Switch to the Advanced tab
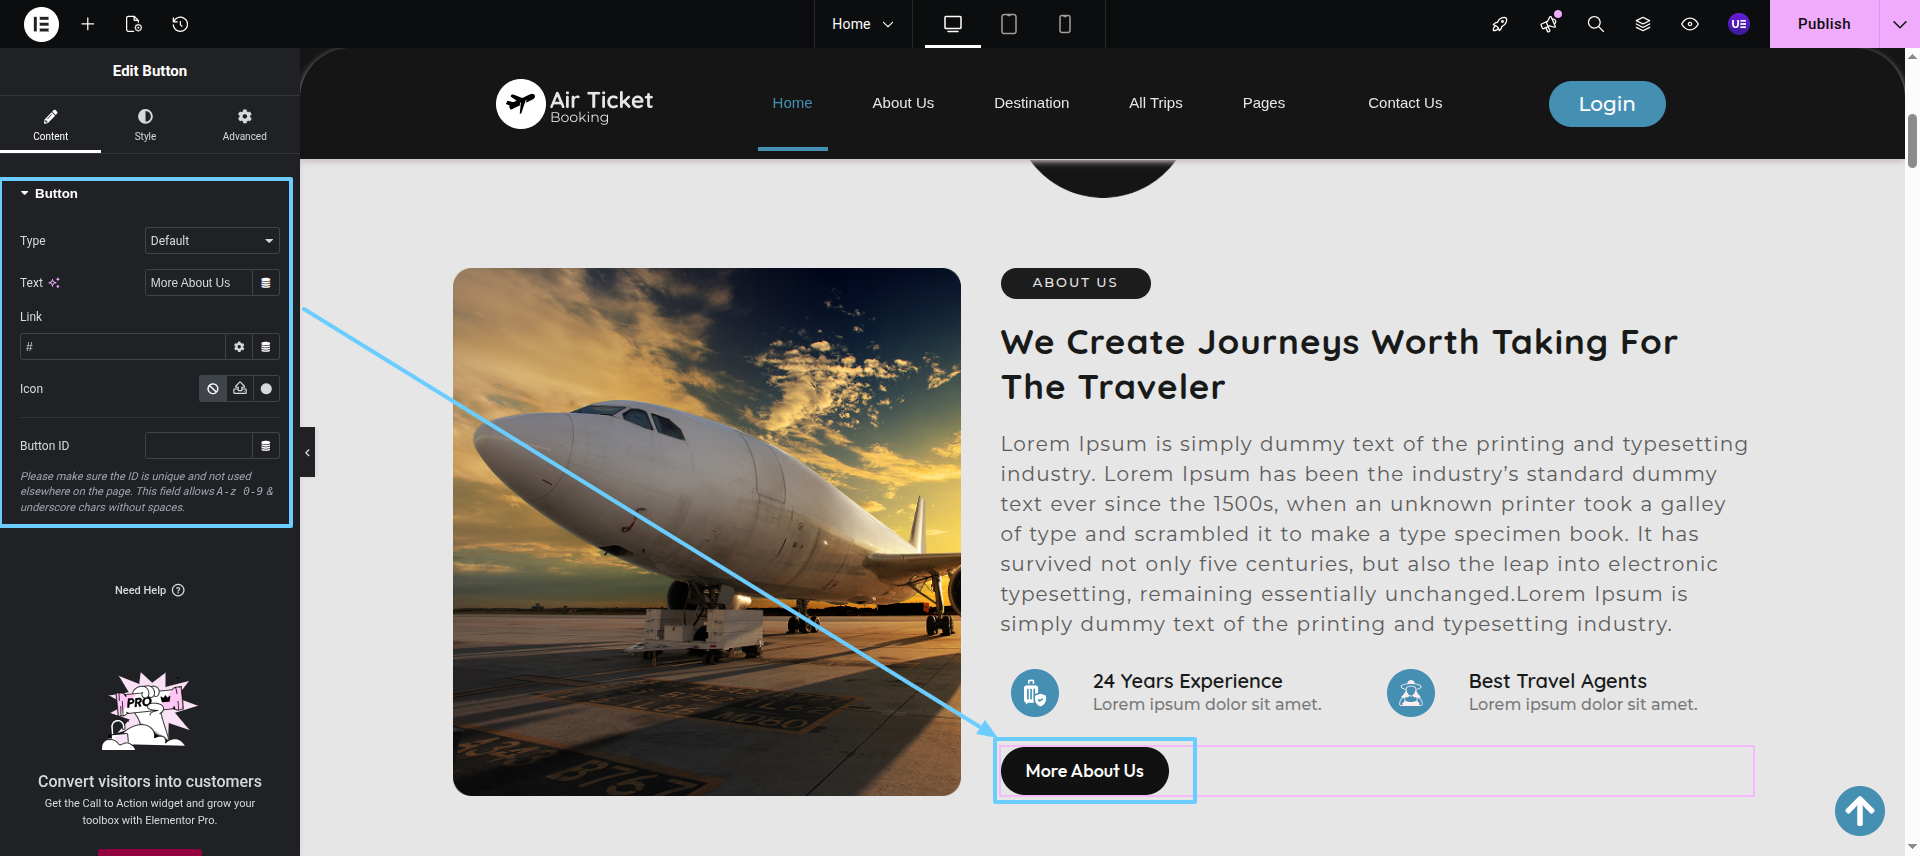1920x856 pixels. [x=245, y=125]
